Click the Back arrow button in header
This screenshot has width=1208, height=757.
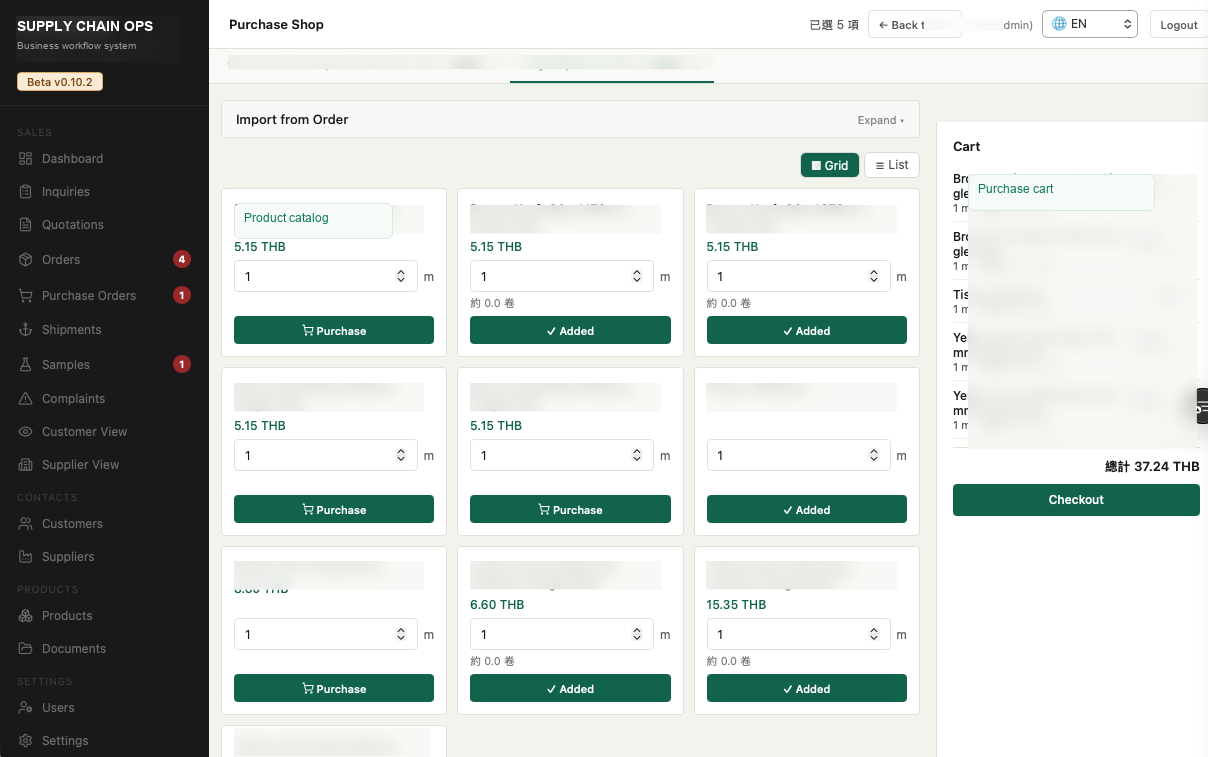click(x=915, y=24)
